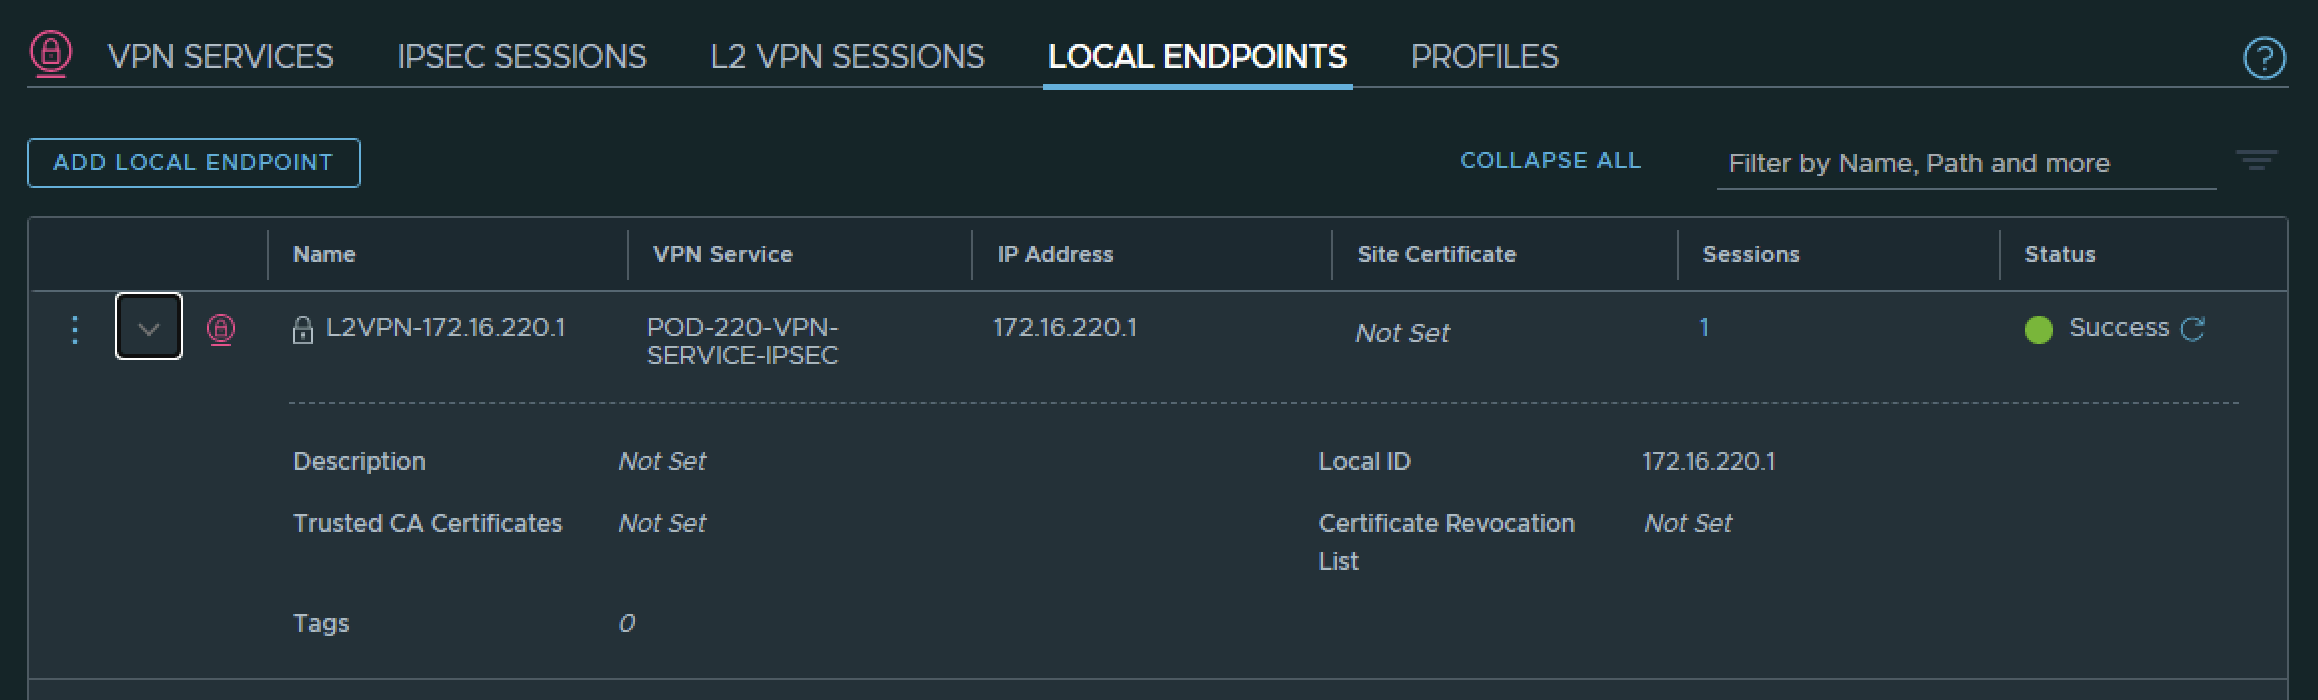Collapse the L2VPN-172.16.220.1 row details
The height and width of the screenshot is (700, 2318).
[149, 327]
